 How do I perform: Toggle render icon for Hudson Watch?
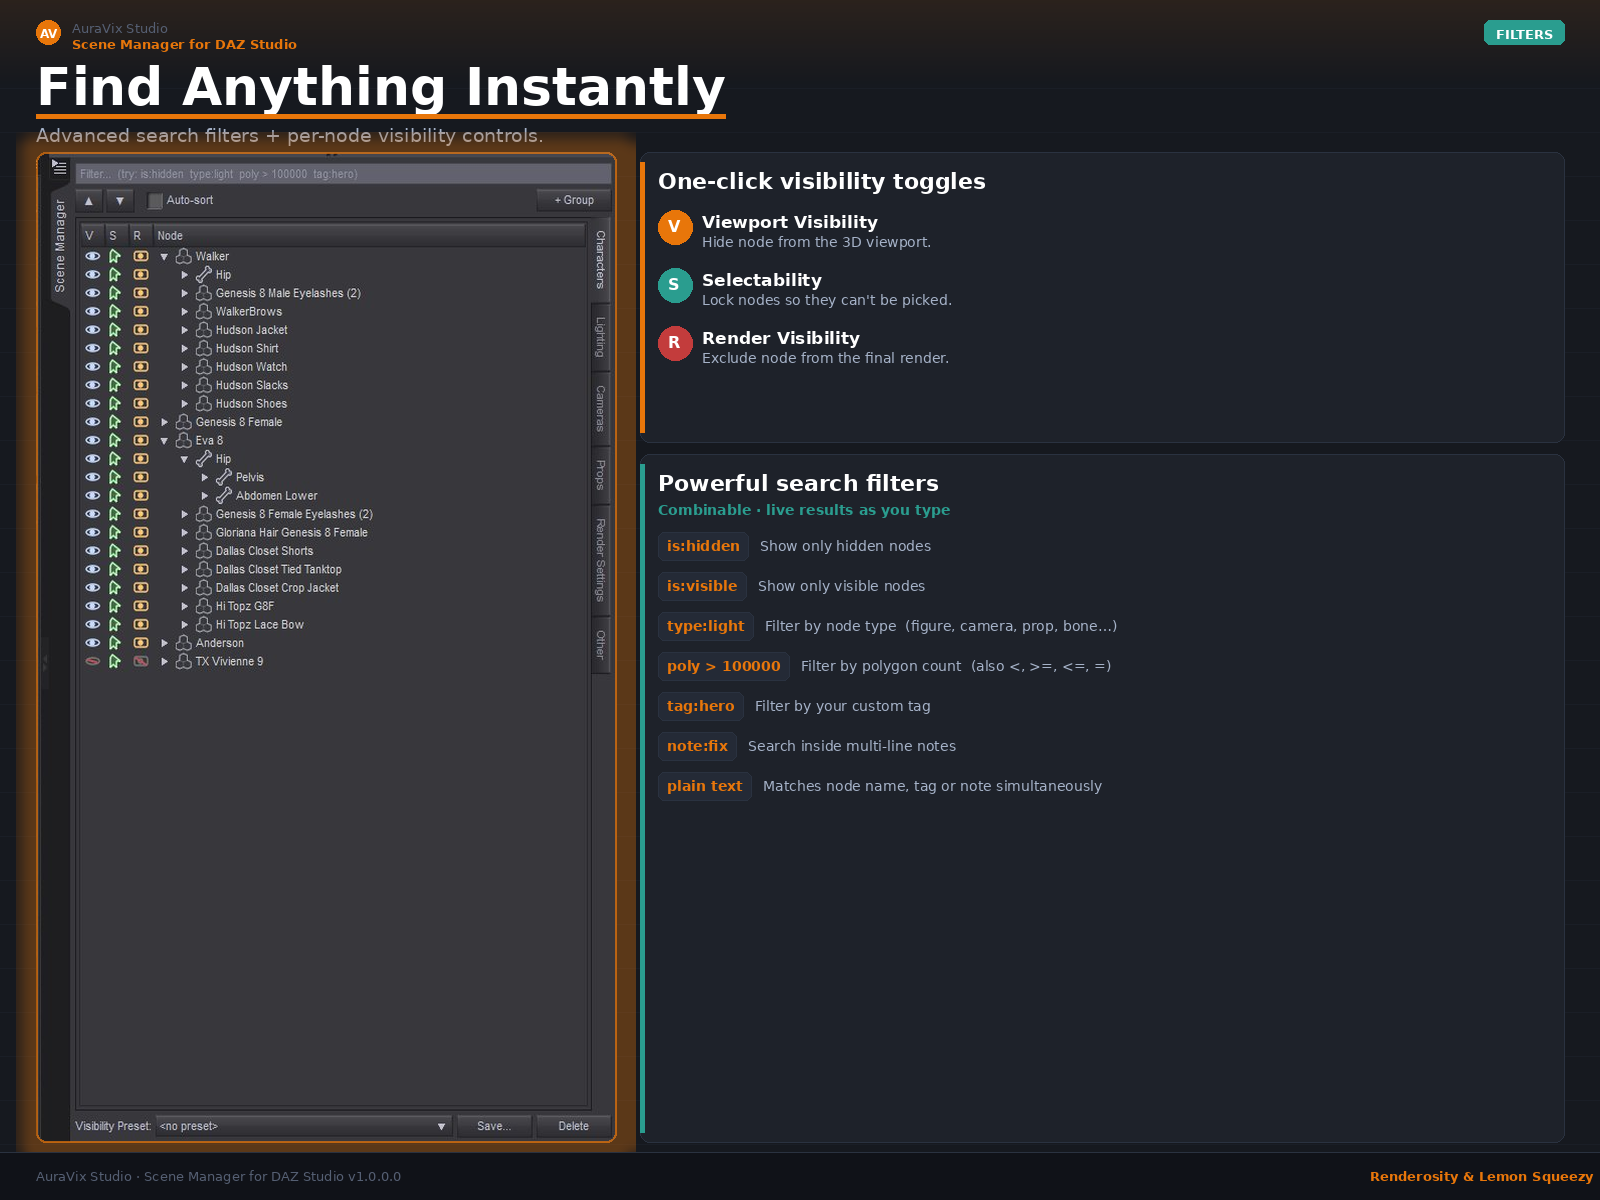point(141,367)
